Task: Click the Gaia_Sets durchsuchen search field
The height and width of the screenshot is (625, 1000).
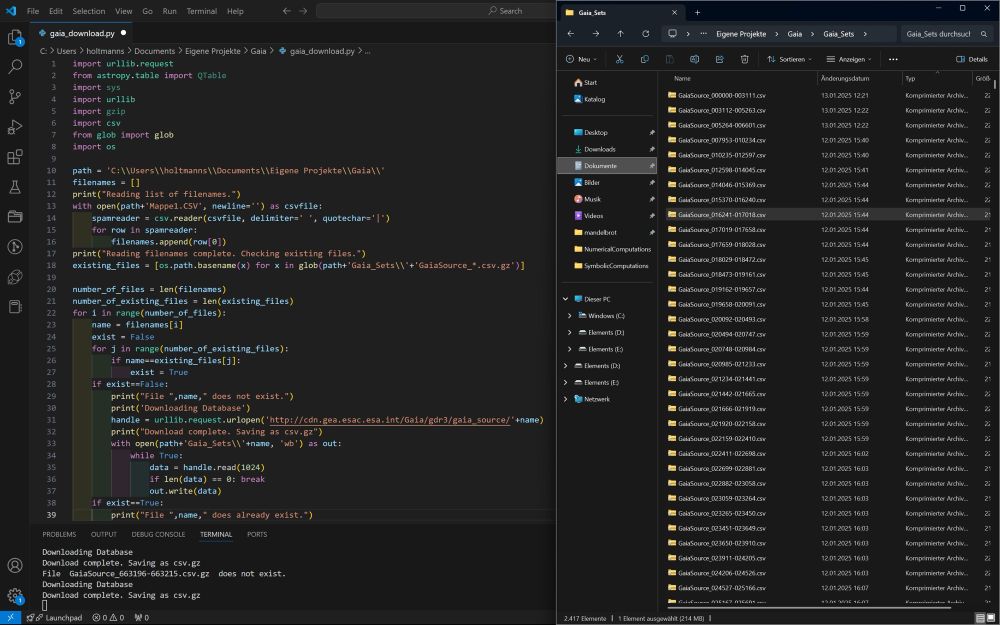Action: coord(946,34)
